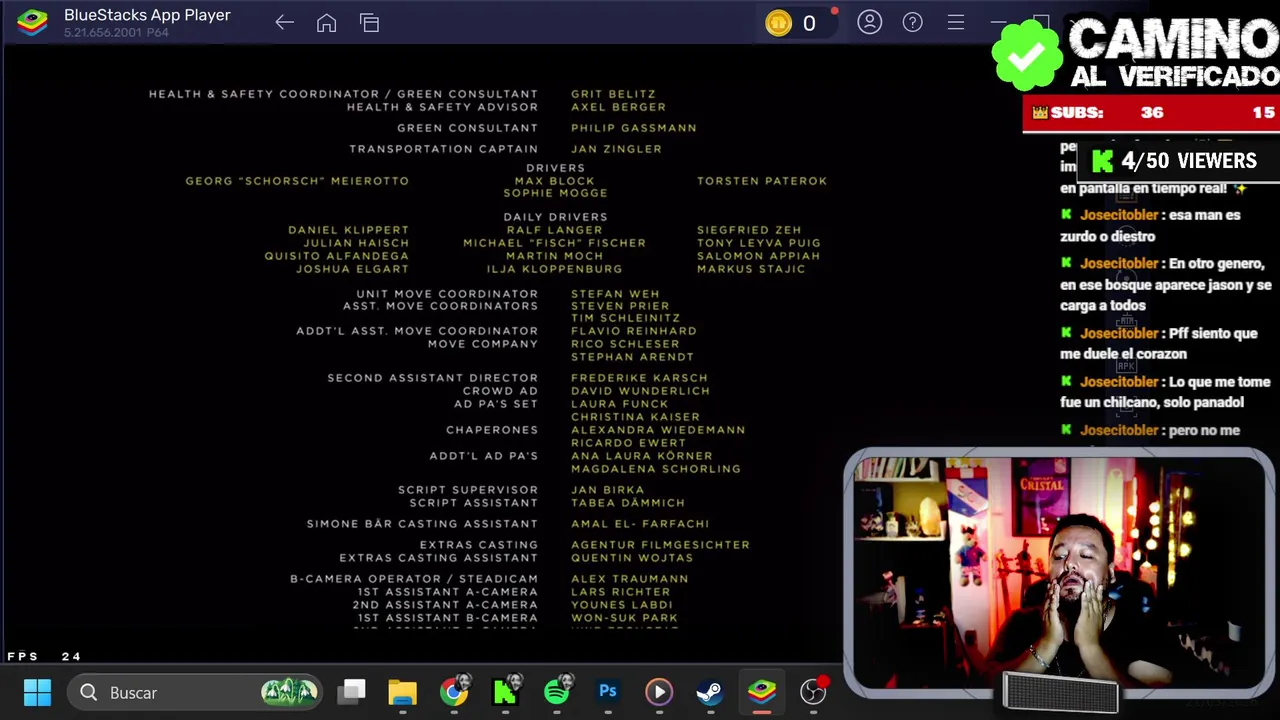Screen dimensions: 1280x720
Task: Click the credit "CHAPERONES"
Action: pos(492,430)
